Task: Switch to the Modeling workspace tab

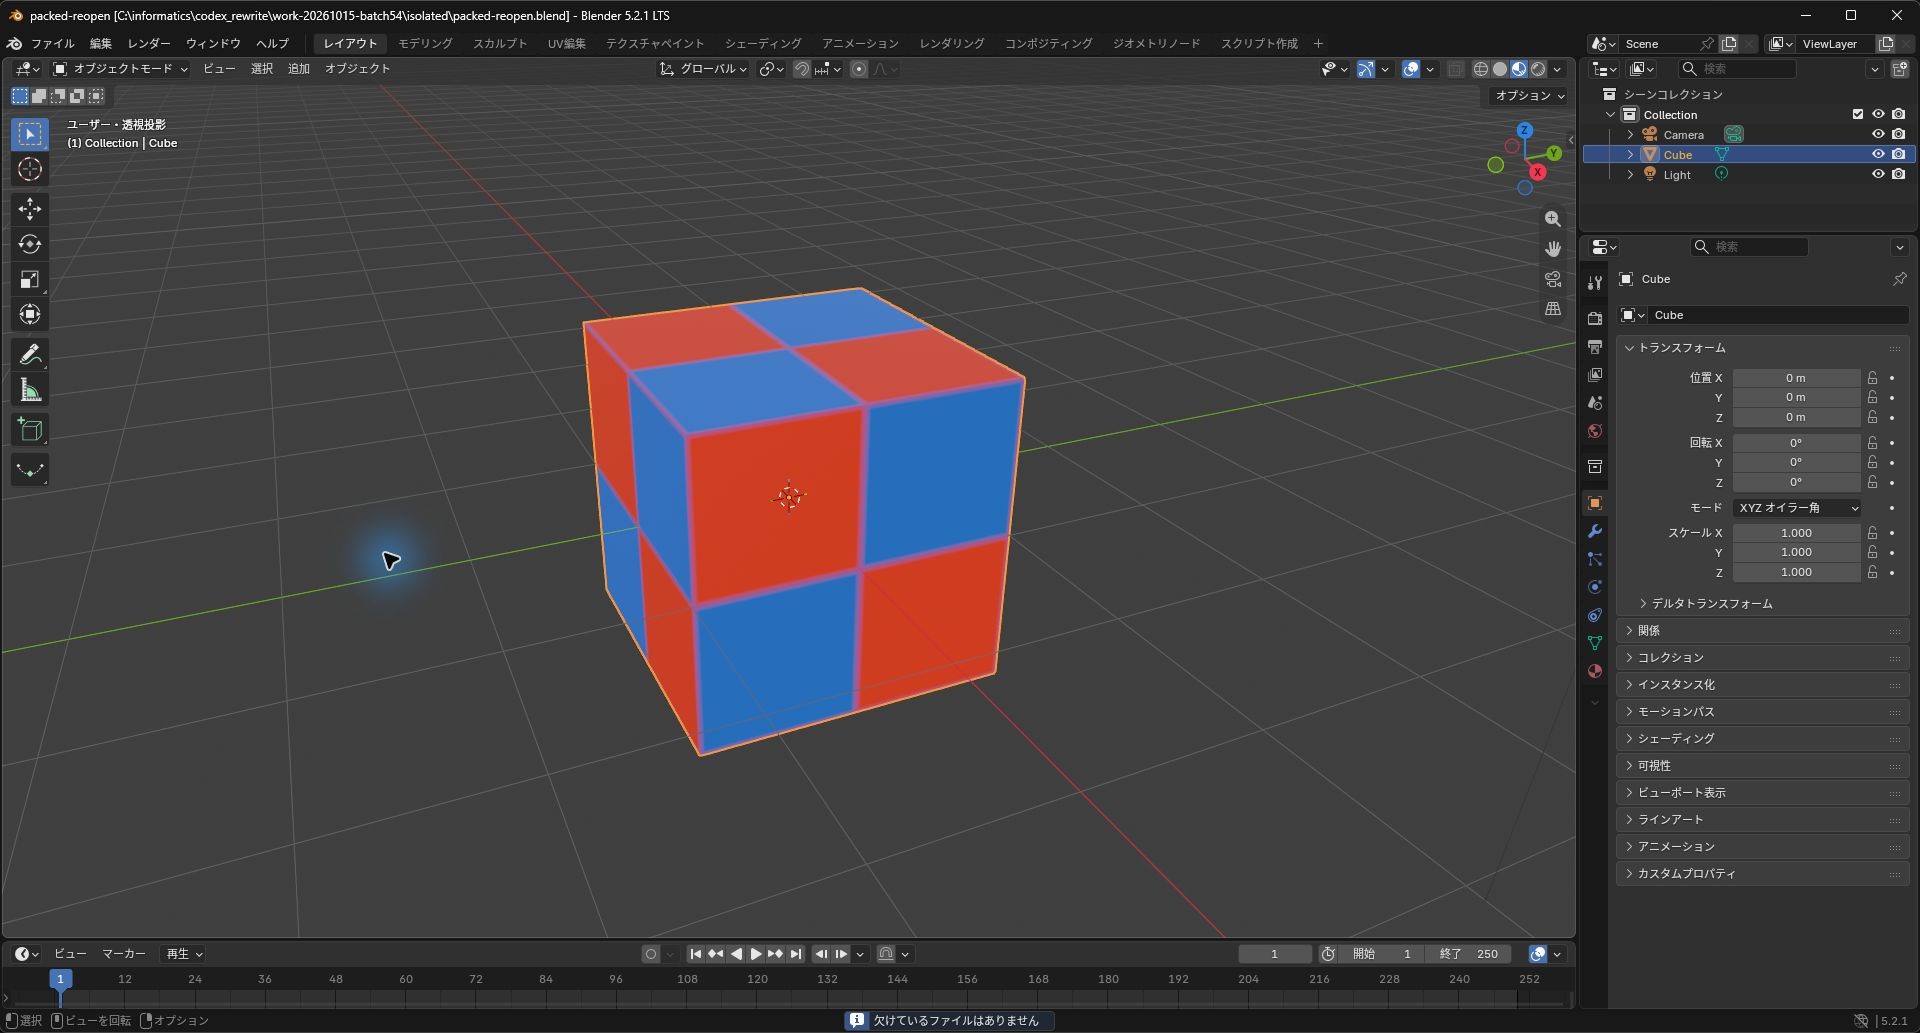Action: (x=425, y=44)
